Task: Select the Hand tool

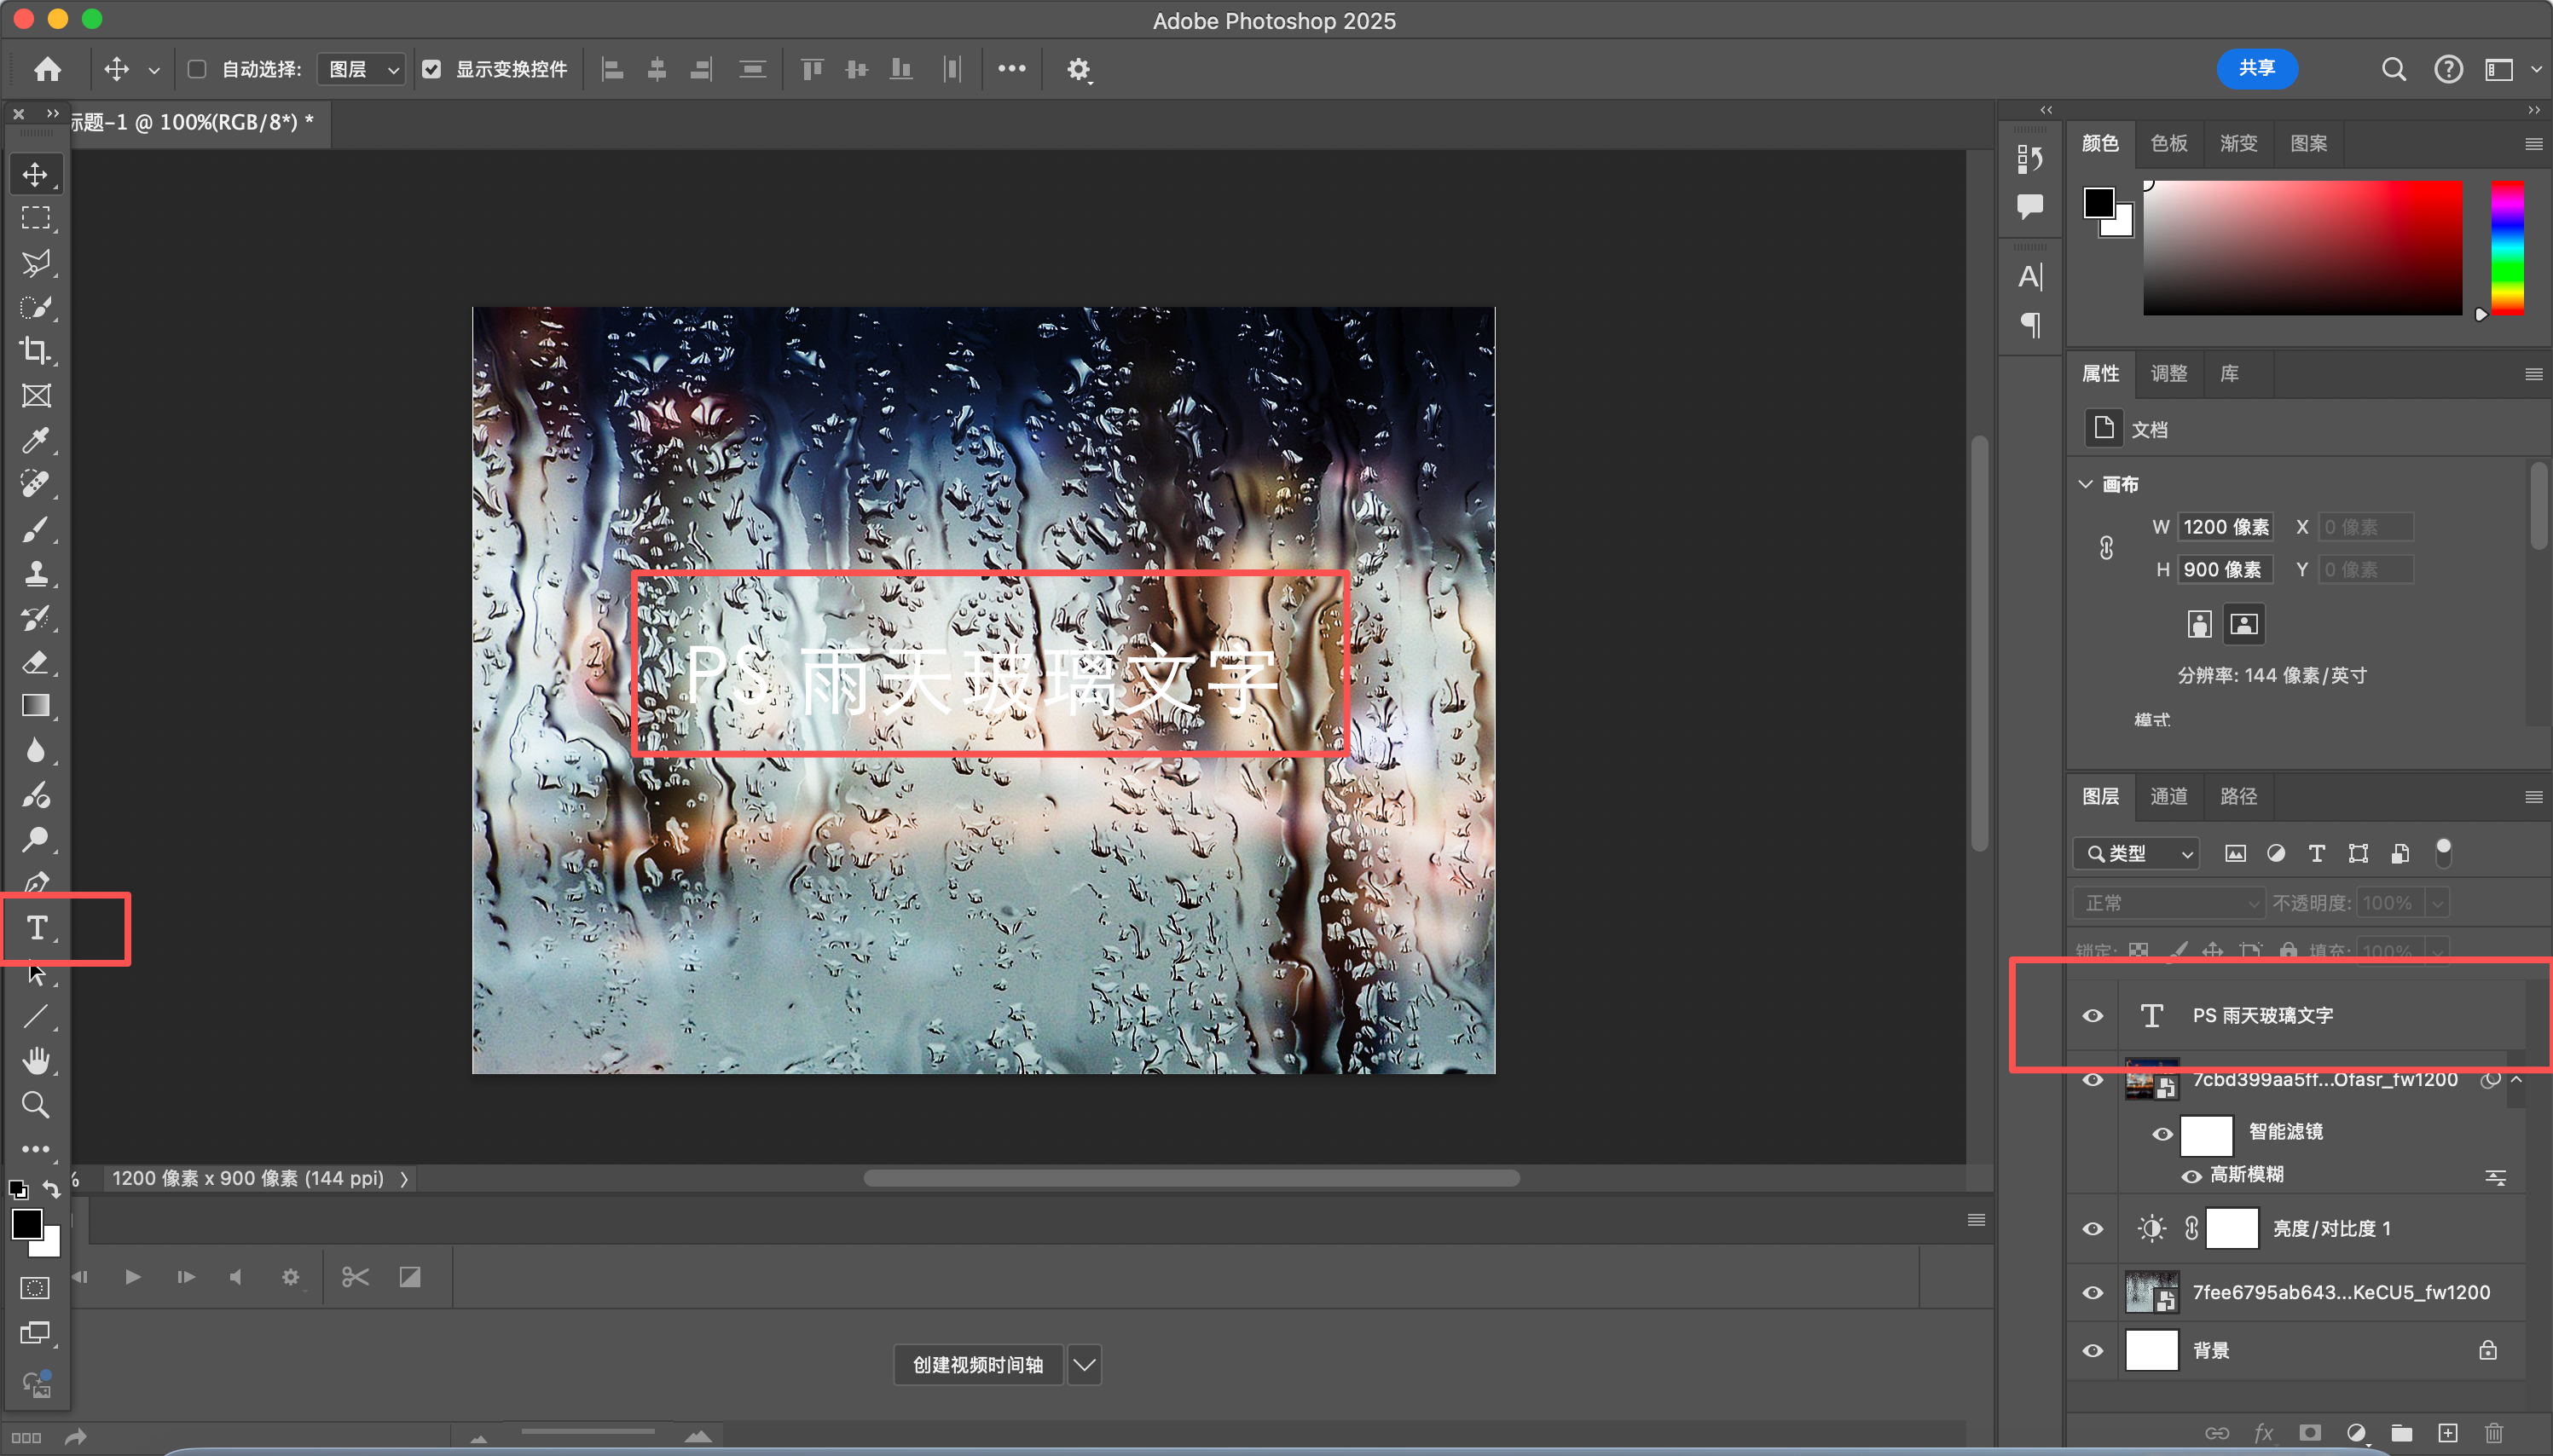Action: pos(36,1060)
